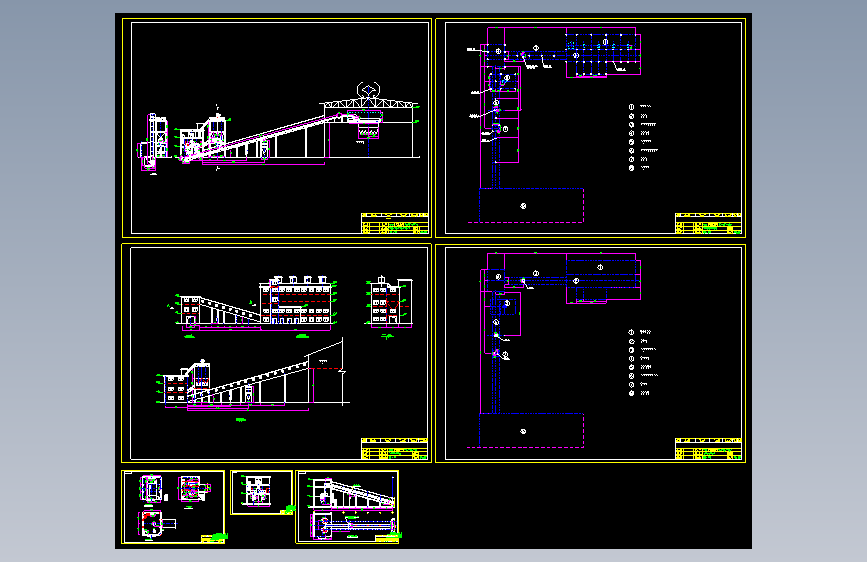Select the inclined conveyor side elevation sheet
Viewport: 867px width, 562px height.
pos(276,128)
